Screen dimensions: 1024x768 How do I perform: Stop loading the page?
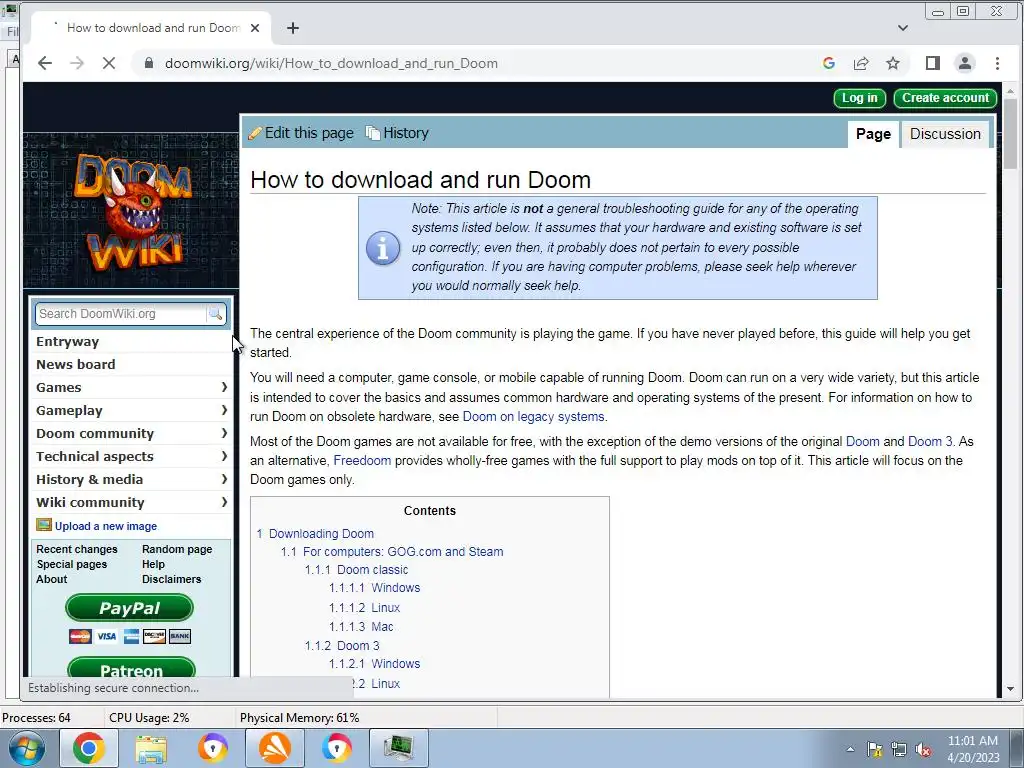coord(109,63)
